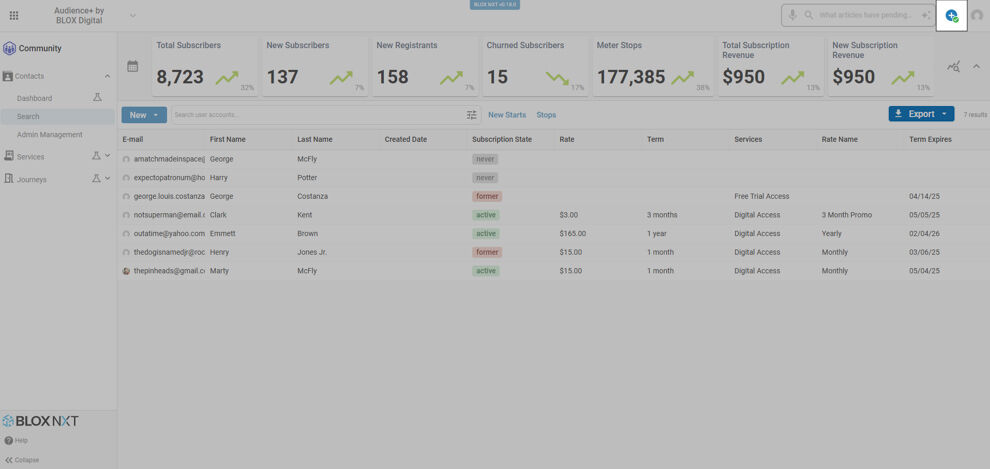Click the Help question mark icon
The image size is (990, 469).
point(8,441)
